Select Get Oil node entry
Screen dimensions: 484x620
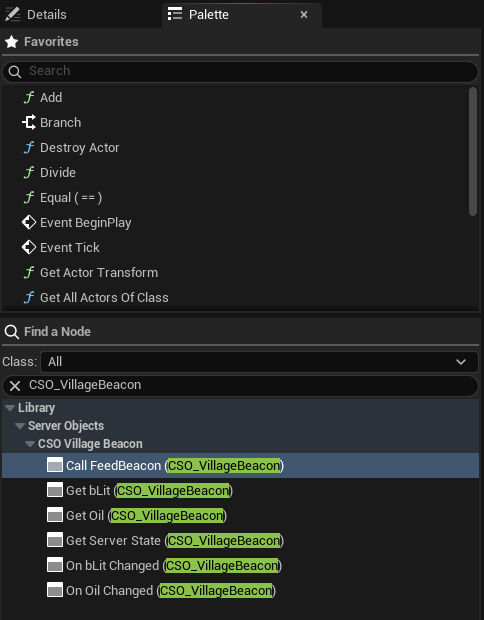pos(240,515)
